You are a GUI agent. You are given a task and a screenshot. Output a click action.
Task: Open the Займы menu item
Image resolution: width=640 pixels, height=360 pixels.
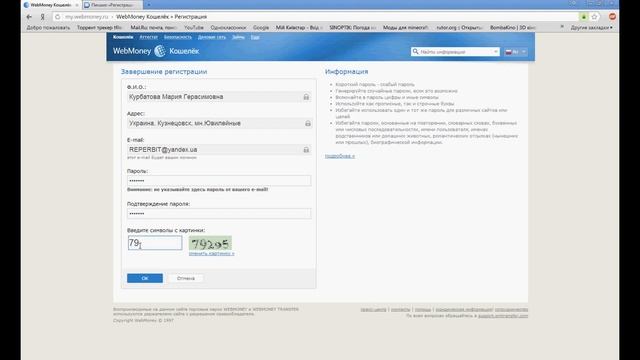238,37
